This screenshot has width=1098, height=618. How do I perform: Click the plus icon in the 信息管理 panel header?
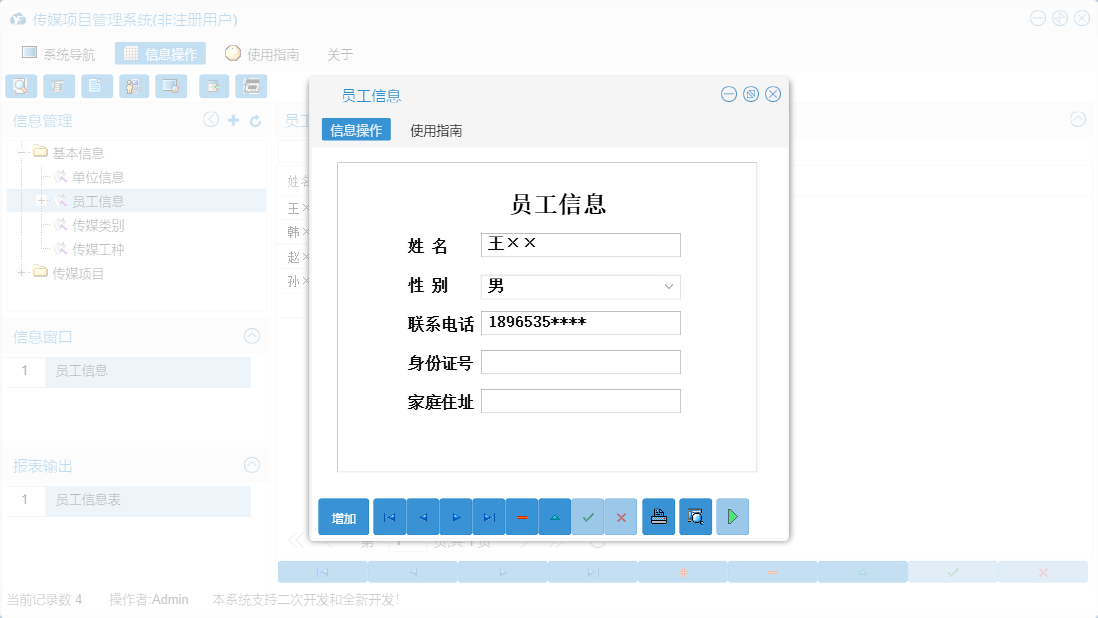click(230, 119)
